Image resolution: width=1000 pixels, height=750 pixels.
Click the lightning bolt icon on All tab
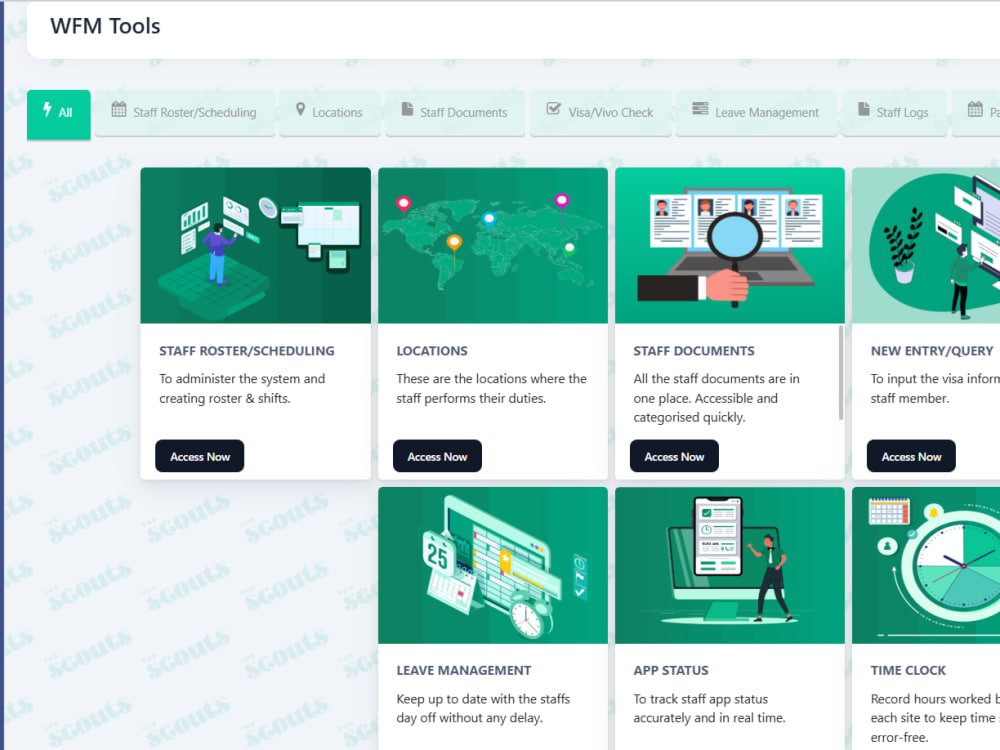click(47, 110)
